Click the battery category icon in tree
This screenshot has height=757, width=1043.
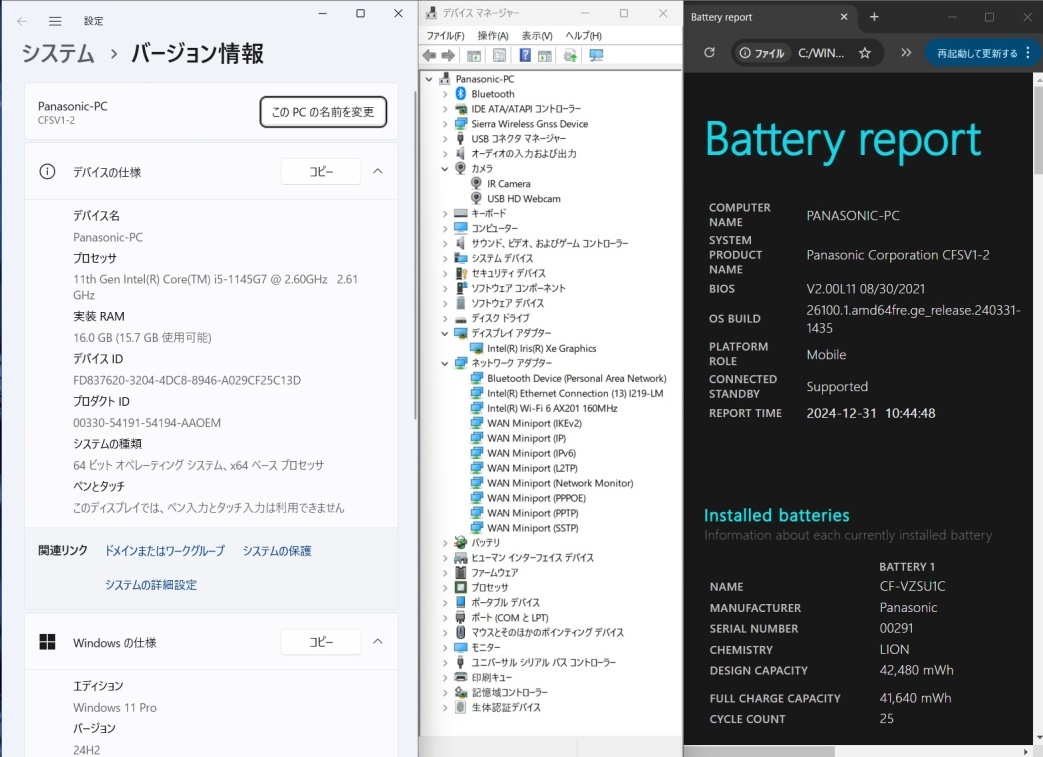coord(460,543)
